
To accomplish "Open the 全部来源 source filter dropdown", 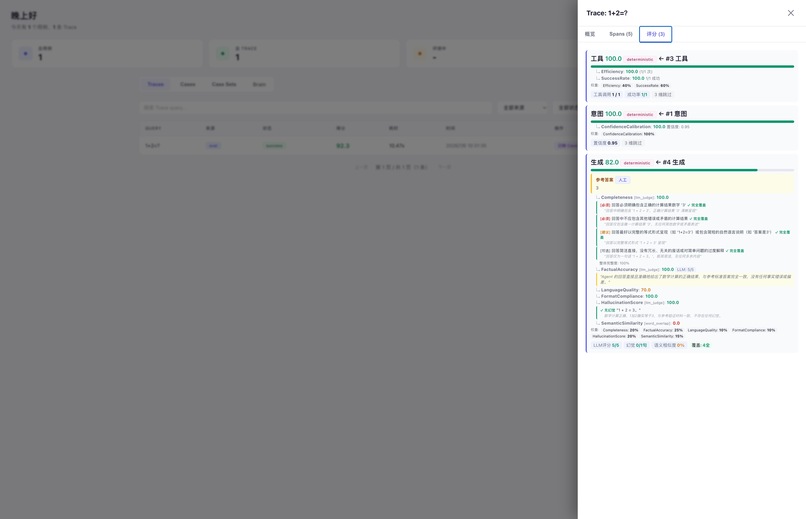I will (x=524, y=107).
